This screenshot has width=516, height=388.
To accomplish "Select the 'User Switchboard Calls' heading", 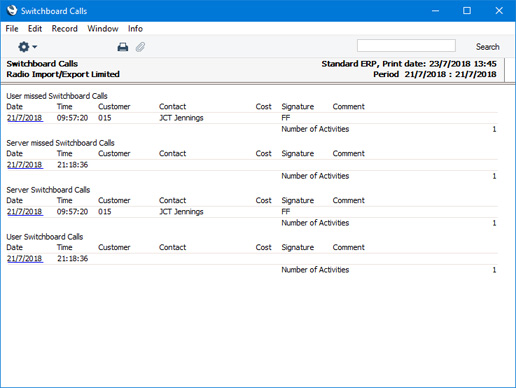I will pos(45,237).
